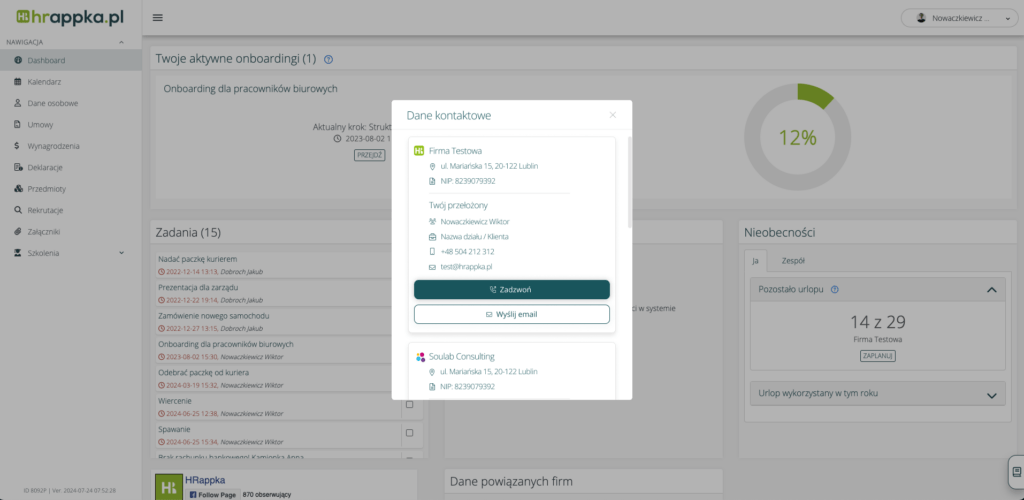Screen dimensions: 1024x500
Task: Check the Spawanie task checkbox
Action: 408,433
